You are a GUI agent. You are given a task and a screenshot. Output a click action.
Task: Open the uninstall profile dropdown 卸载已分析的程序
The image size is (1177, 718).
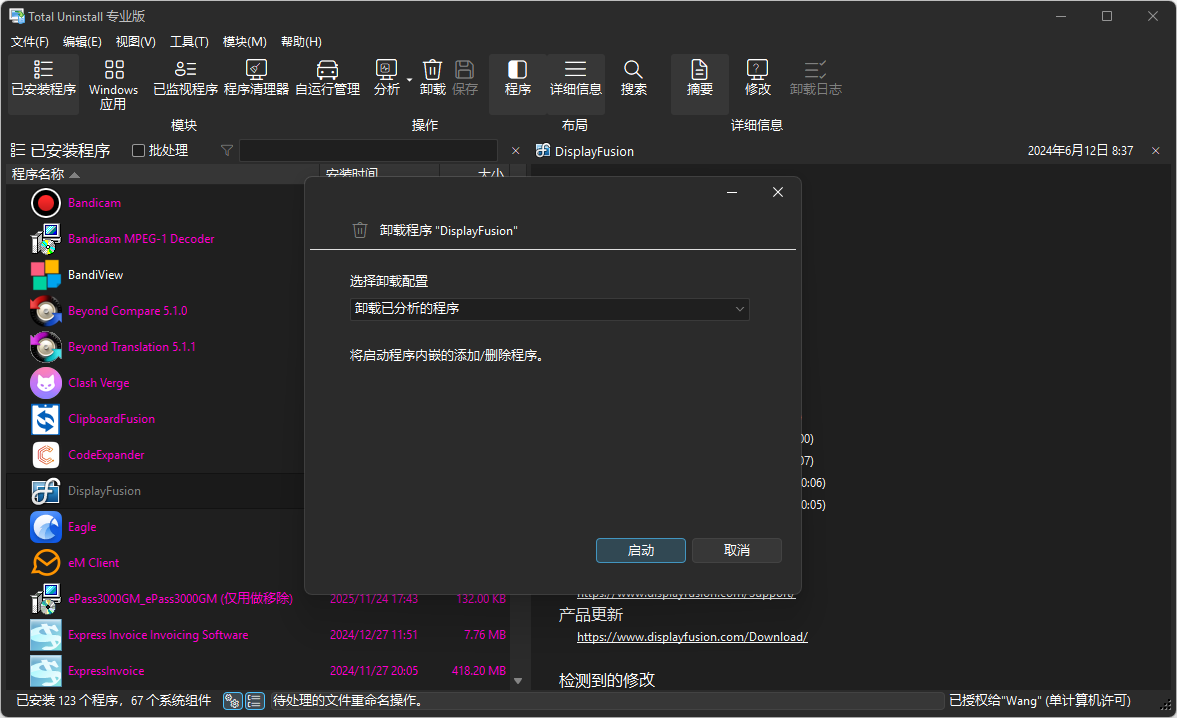click(548, 309)
